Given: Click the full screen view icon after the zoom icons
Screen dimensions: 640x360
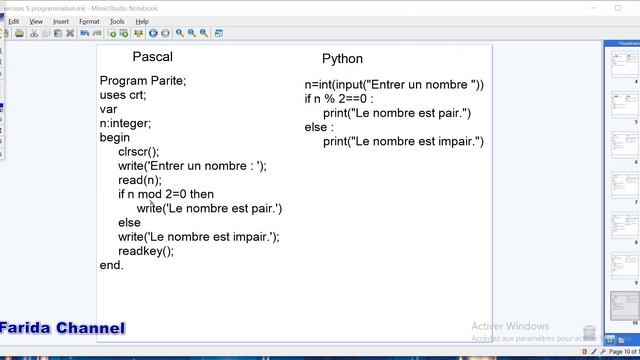Looking at the screenshot, I should pos(218,33).
